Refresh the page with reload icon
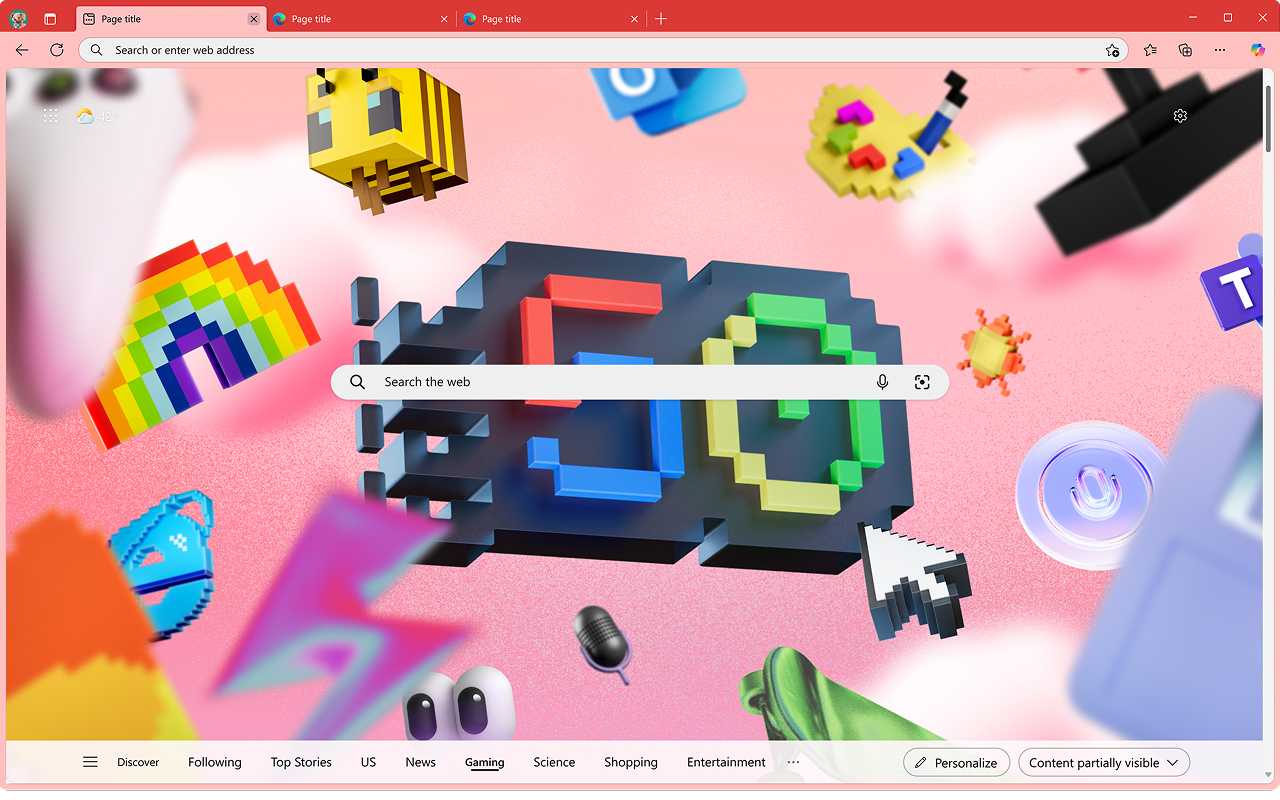1280x800 pixels. pyautogui.click(x=57, y=50)
